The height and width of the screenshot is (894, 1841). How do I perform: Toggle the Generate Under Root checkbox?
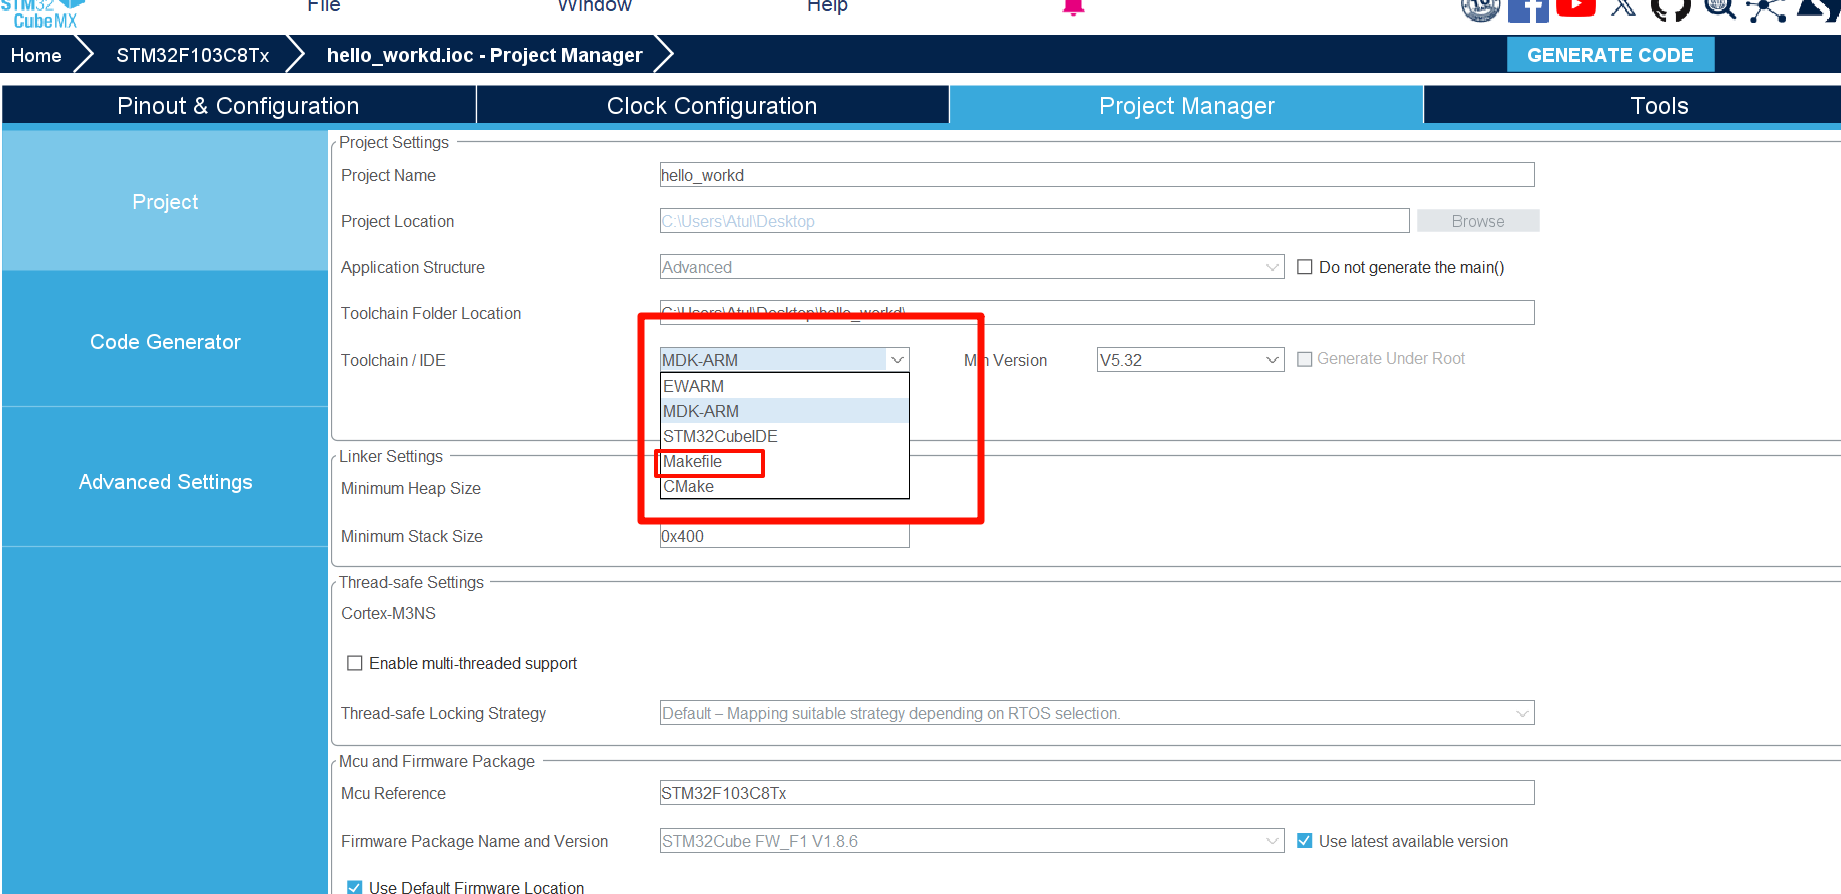coord(1305,359)
